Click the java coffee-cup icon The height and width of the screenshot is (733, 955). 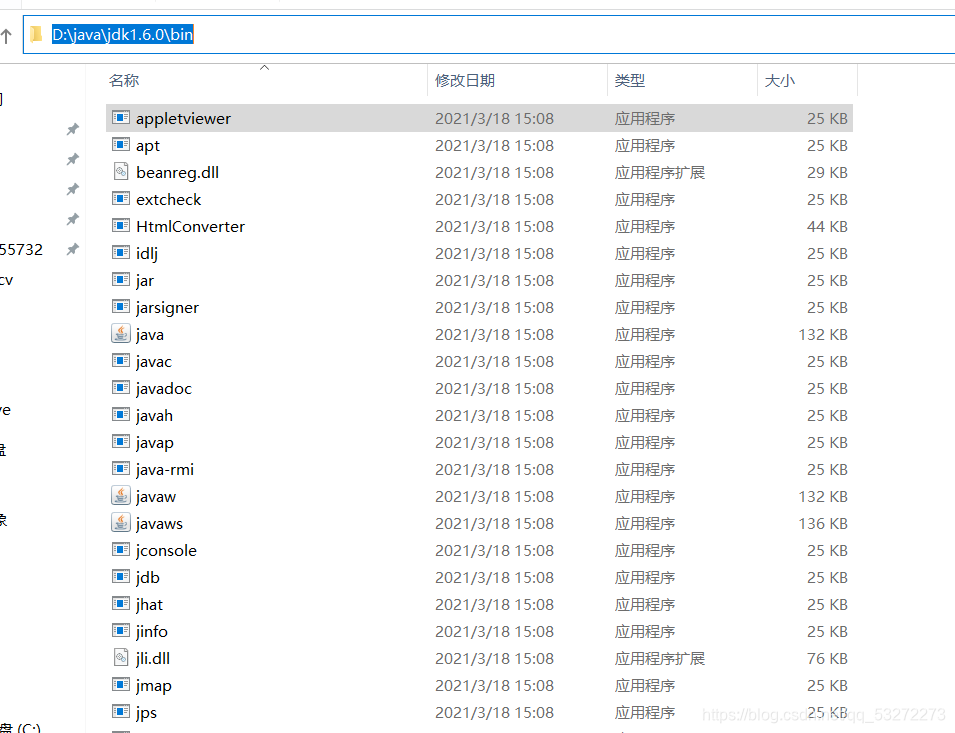(x=121, y=334)
